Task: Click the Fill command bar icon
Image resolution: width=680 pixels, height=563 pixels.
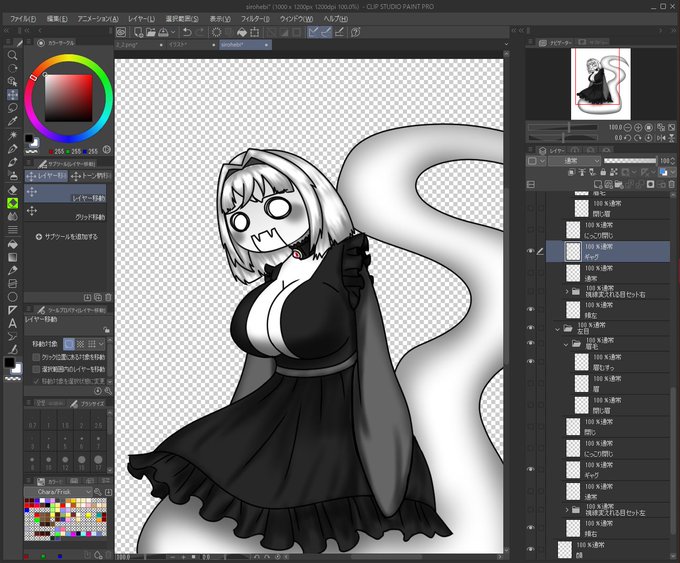Action: click(242, 32)
